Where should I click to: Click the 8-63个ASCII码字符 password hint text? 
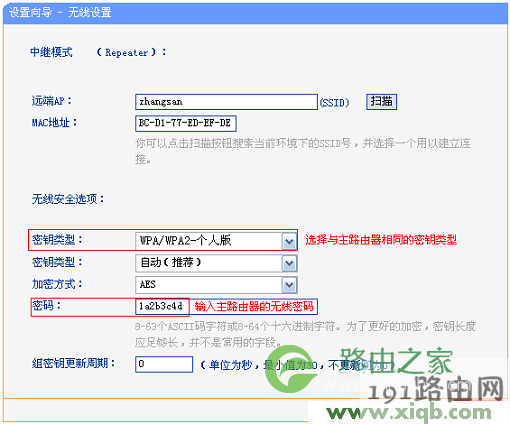[x=305, y=334]
